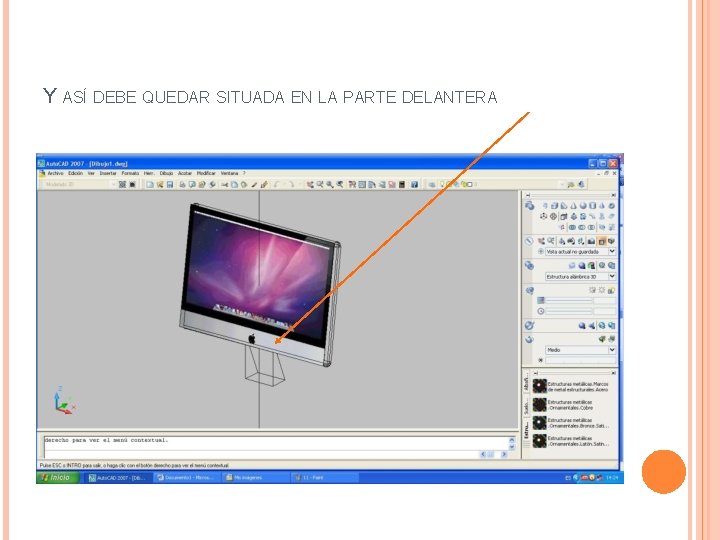720x540 pixels.
Task: Switch to 'AutoCAD 2007' taskbar button
Action: pos(118,478)
